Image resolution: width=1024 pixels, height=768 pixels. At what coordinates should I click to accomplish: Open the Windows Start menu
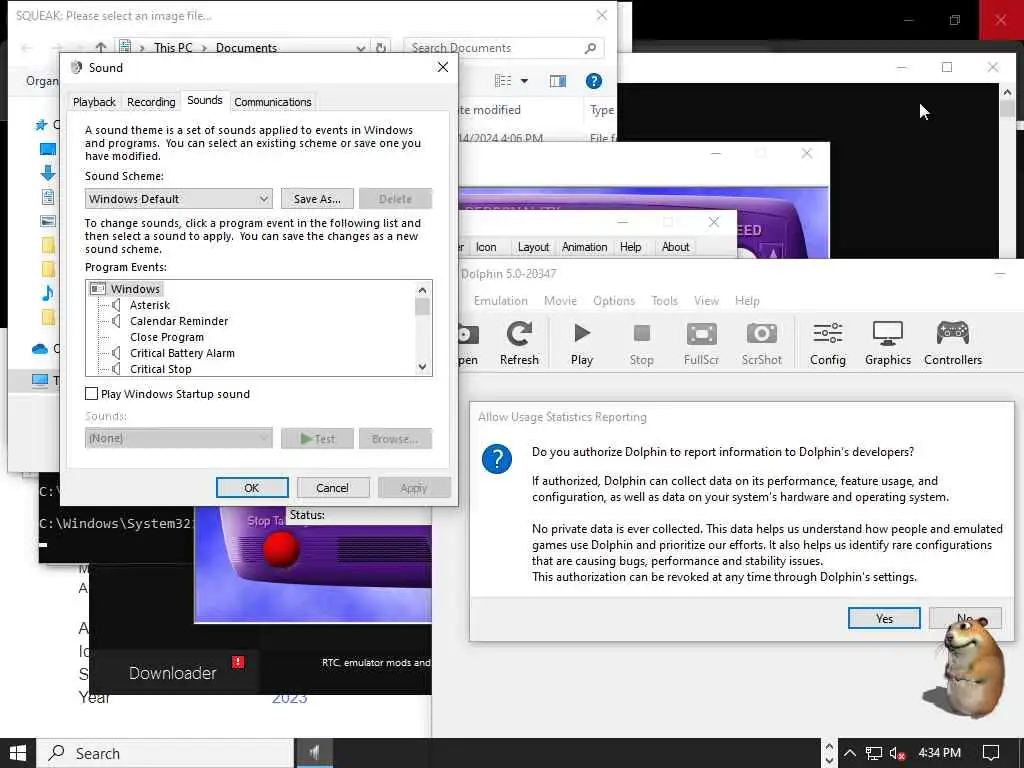tap(18, 753)
